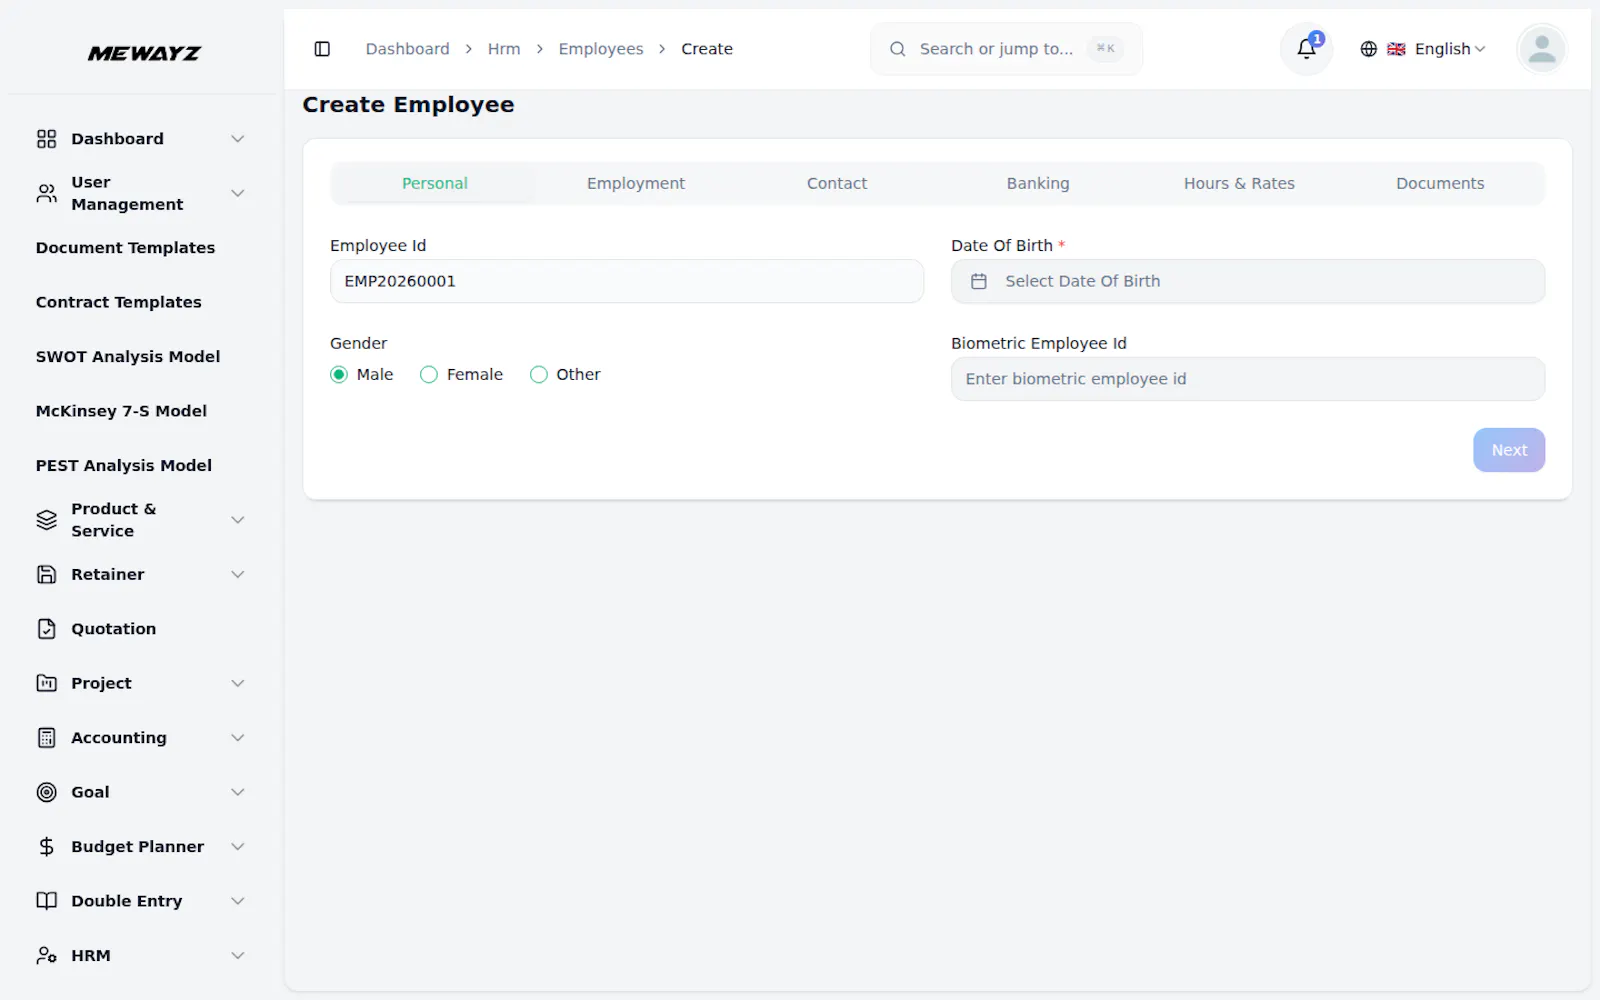Click the Product & Service layers icon

coord(47,520)
